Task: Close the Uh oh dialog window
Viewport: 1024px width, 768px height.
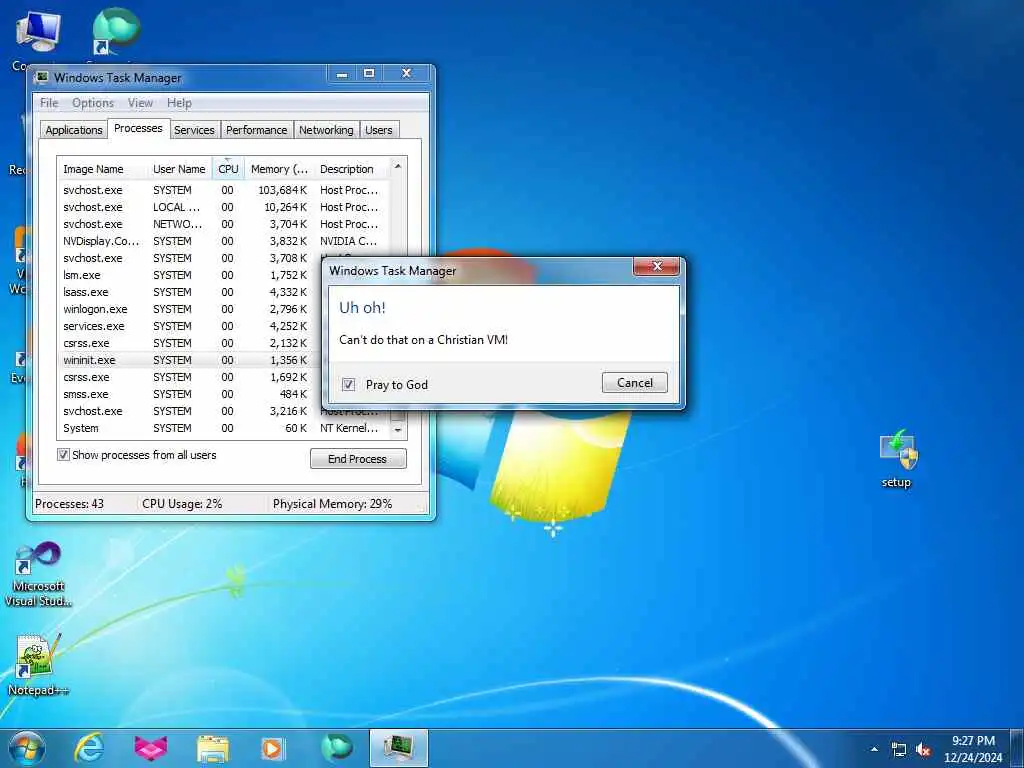Action: coord(656,266)
